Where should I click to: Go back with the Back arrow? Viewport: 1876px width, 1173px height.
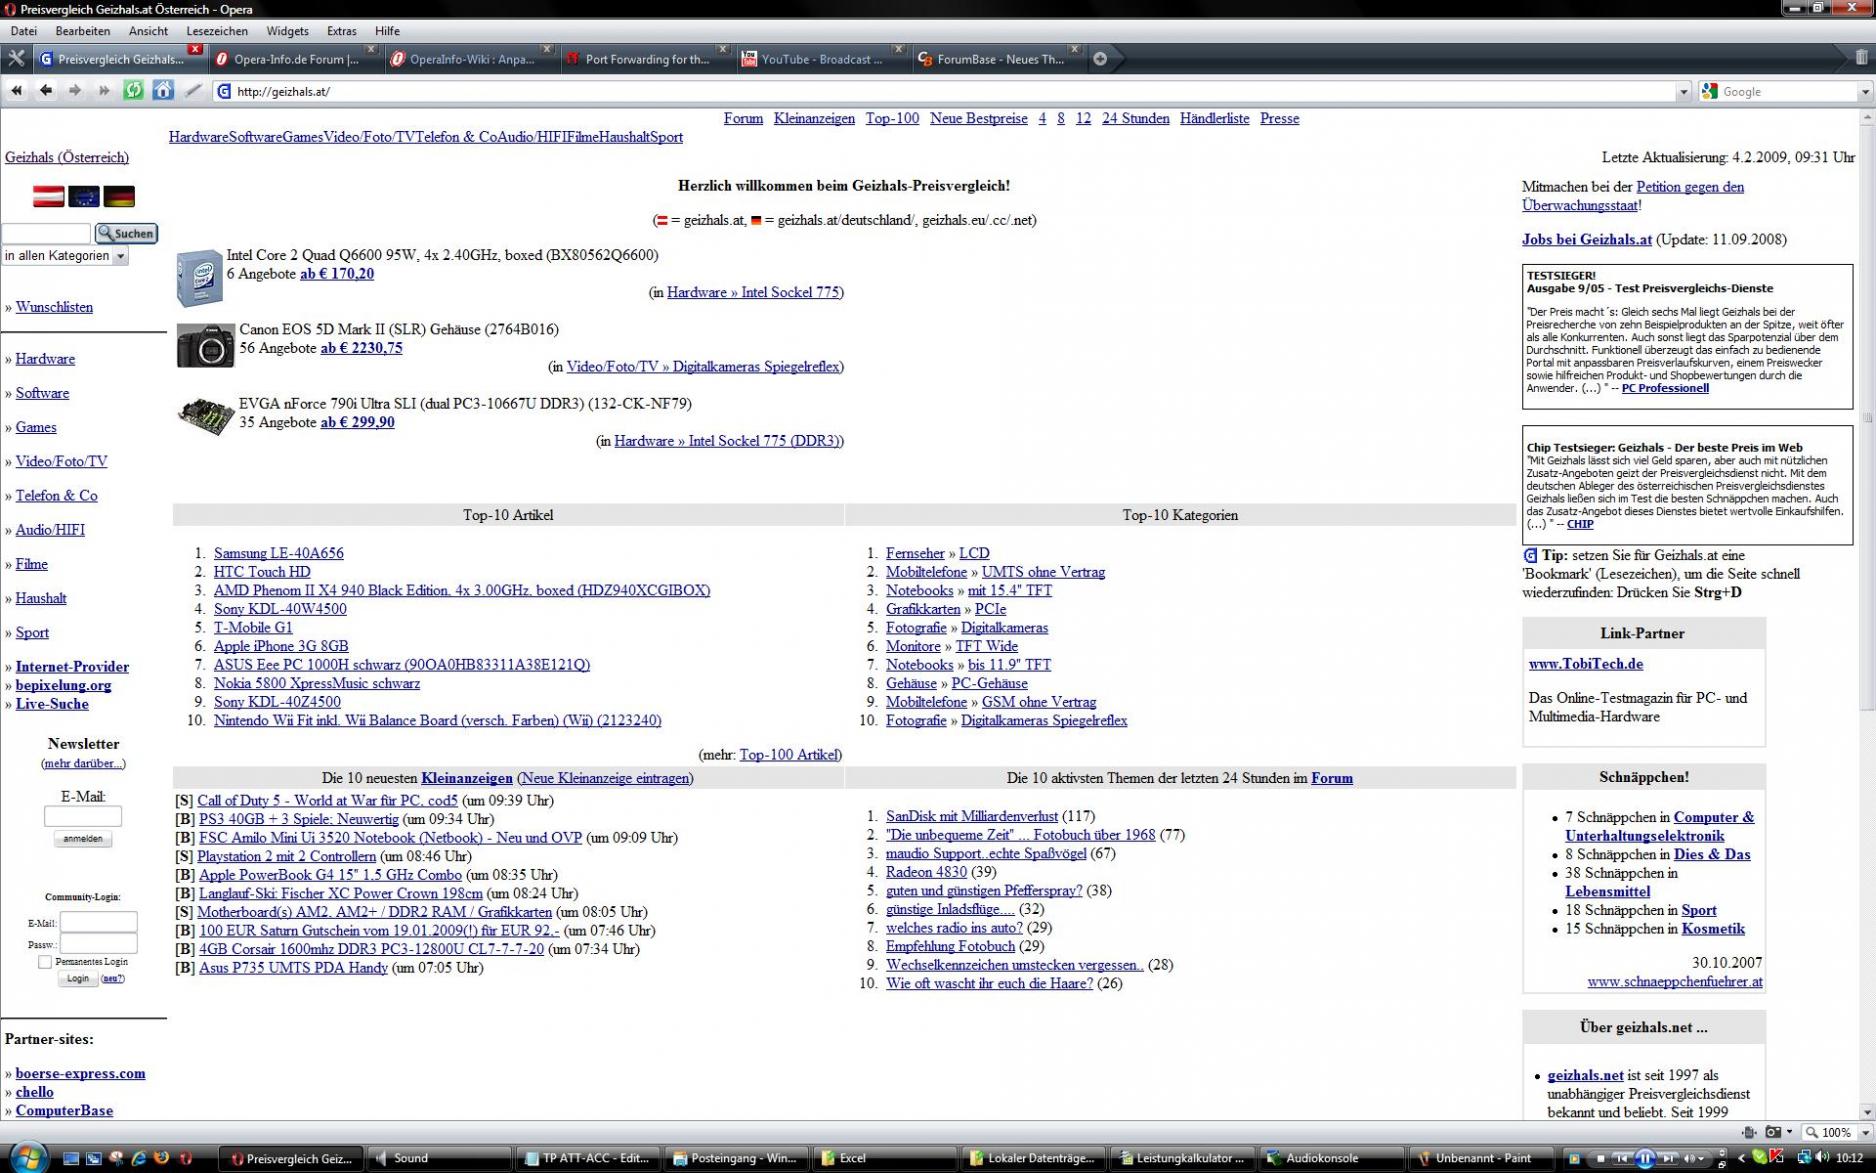pyautogui.click(x=46, y=91)
